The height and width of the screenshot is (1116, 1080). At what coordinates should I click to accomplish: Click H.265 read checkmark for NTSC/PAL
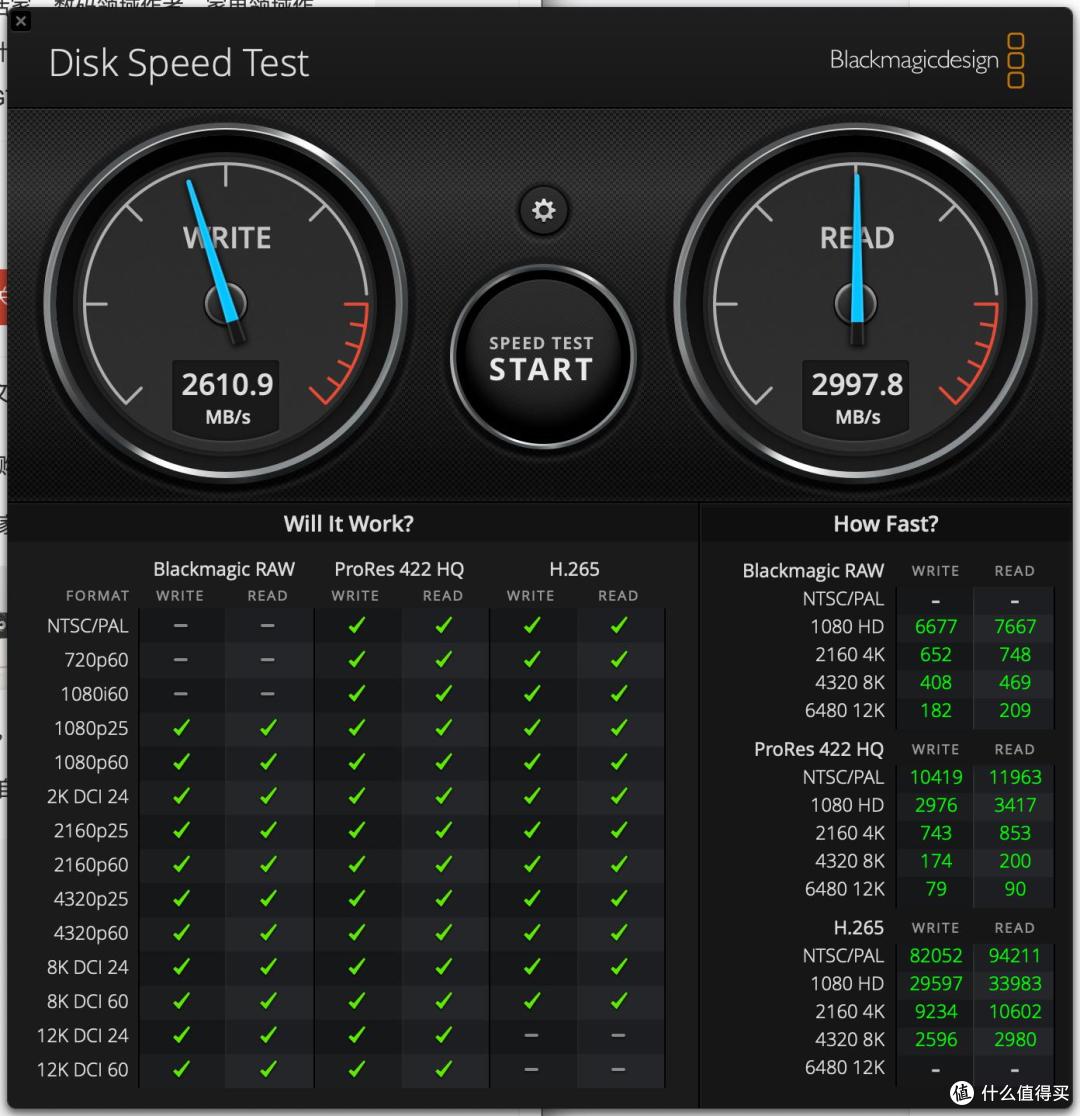pyautogui.click(x=619, y=625)
